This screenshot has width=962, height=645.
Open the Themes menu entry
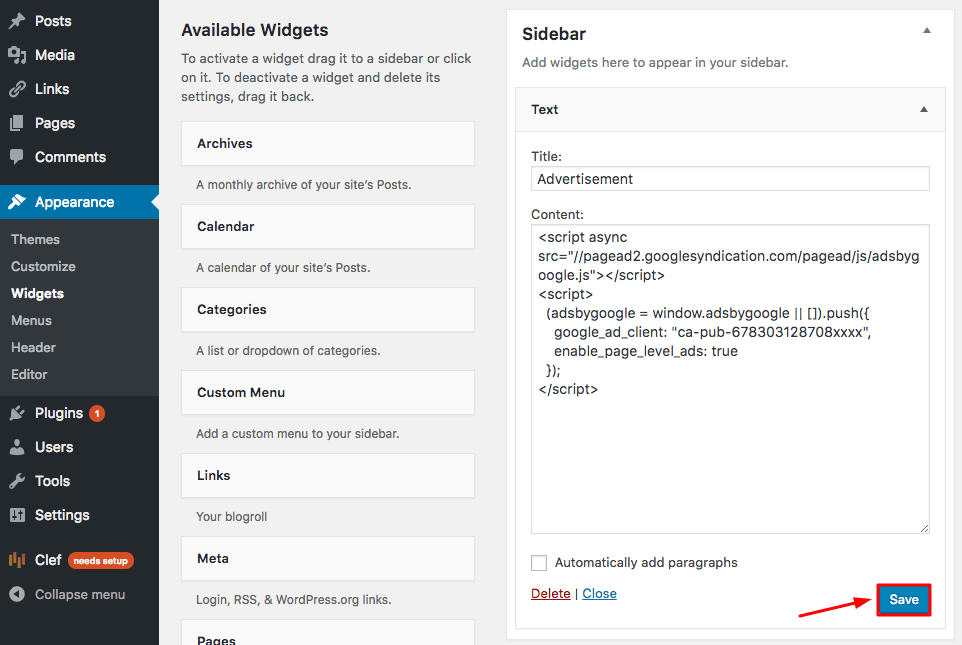coord(35,239)
